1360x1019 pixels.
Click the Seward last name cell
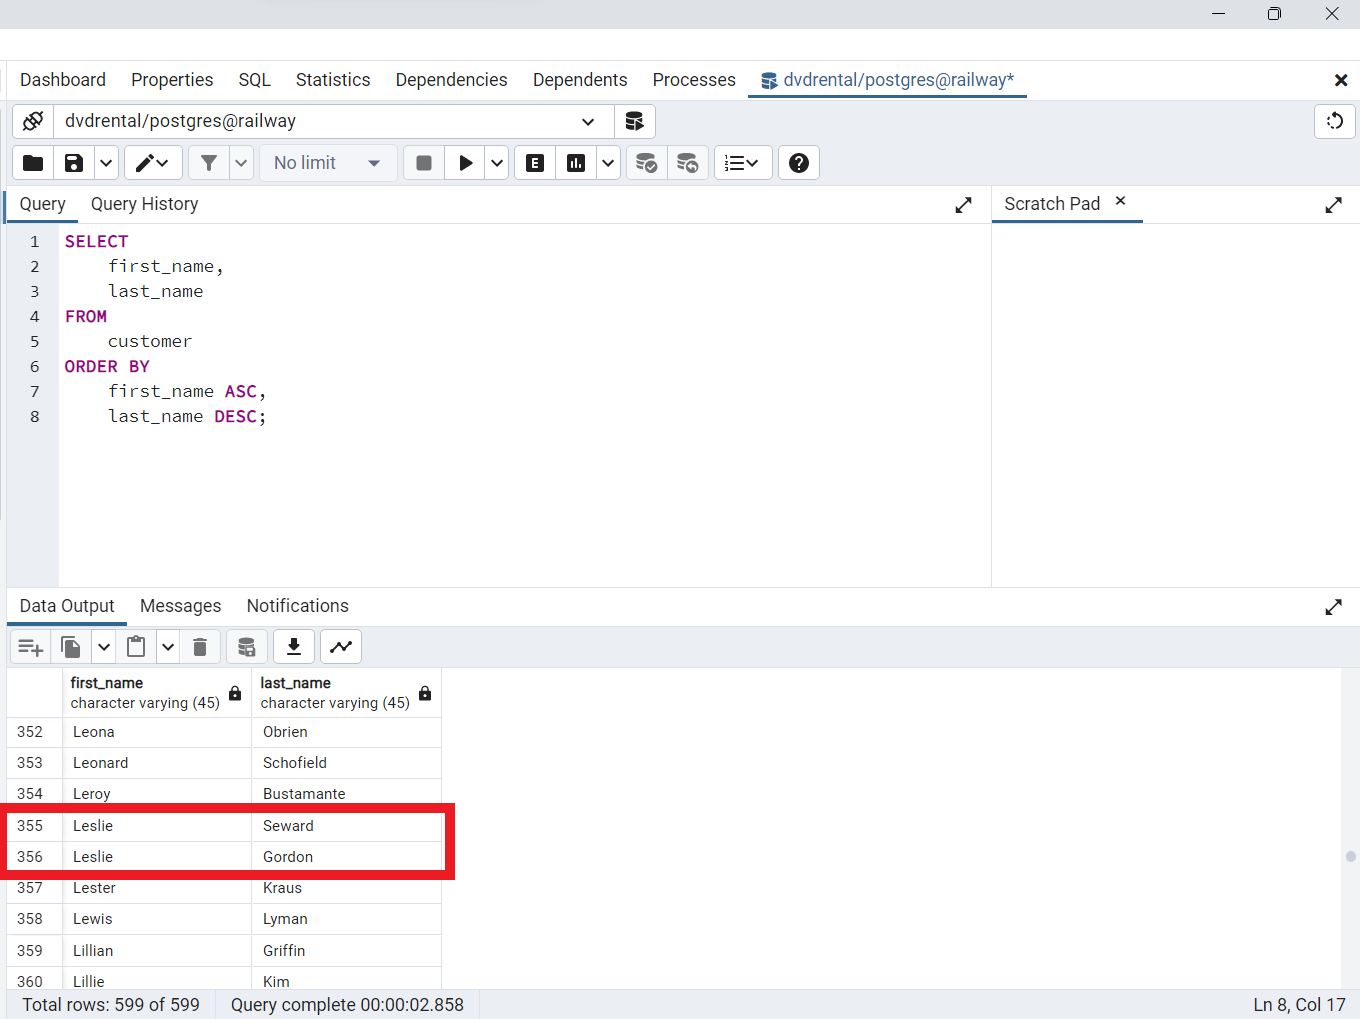tap(346, 826)
